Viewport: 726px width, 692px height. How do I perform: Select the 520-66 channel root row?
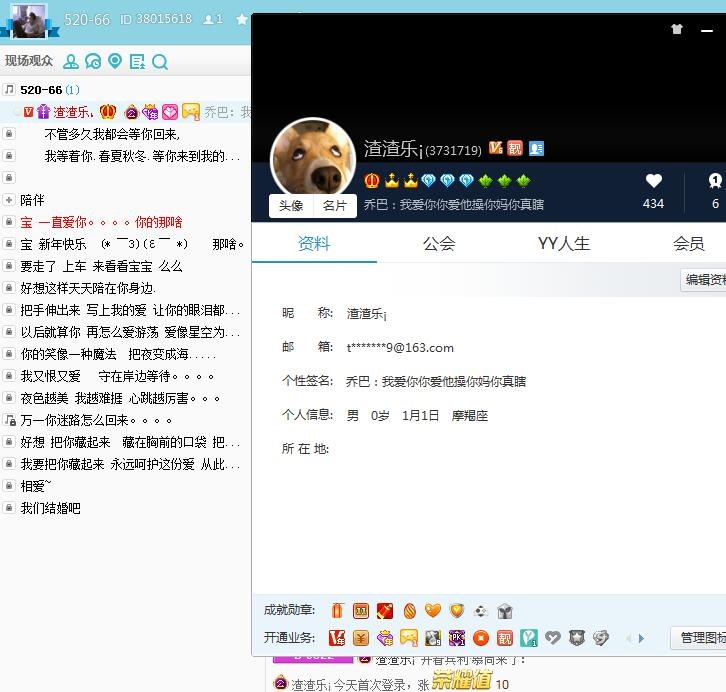[x=125, y=89]
